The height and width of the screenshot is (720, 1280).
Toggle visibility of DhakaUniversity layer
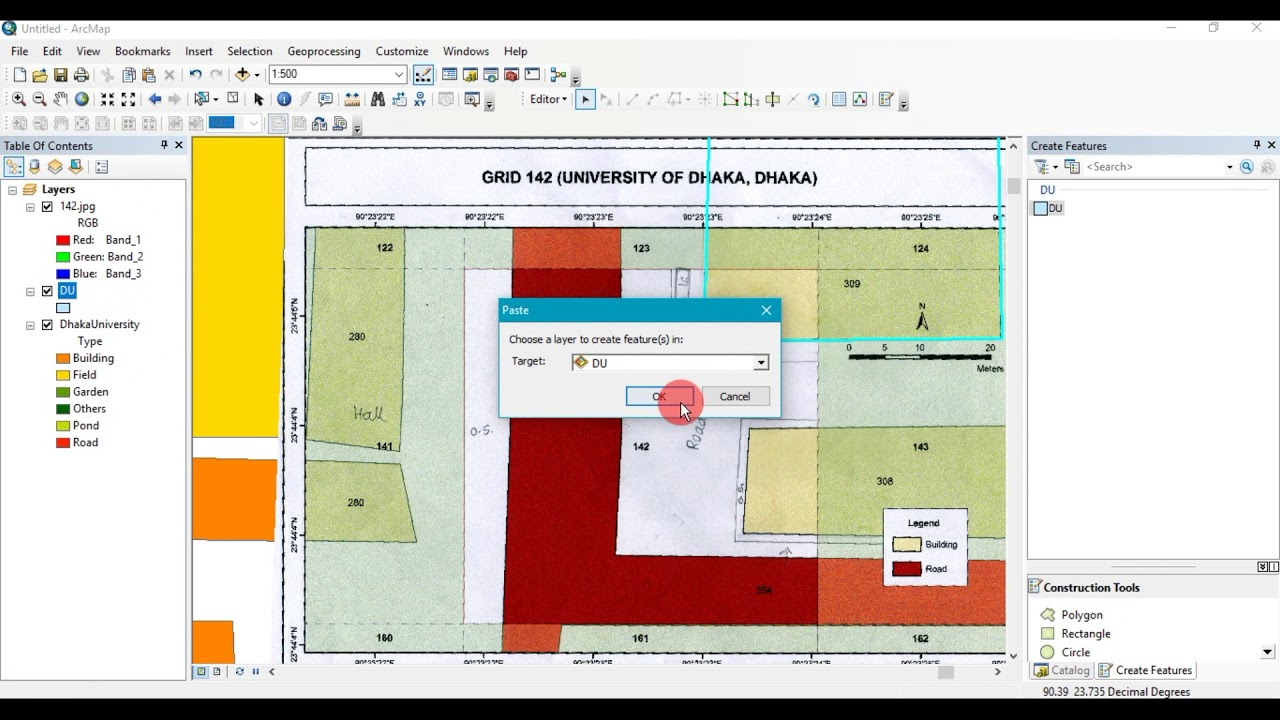47,325
